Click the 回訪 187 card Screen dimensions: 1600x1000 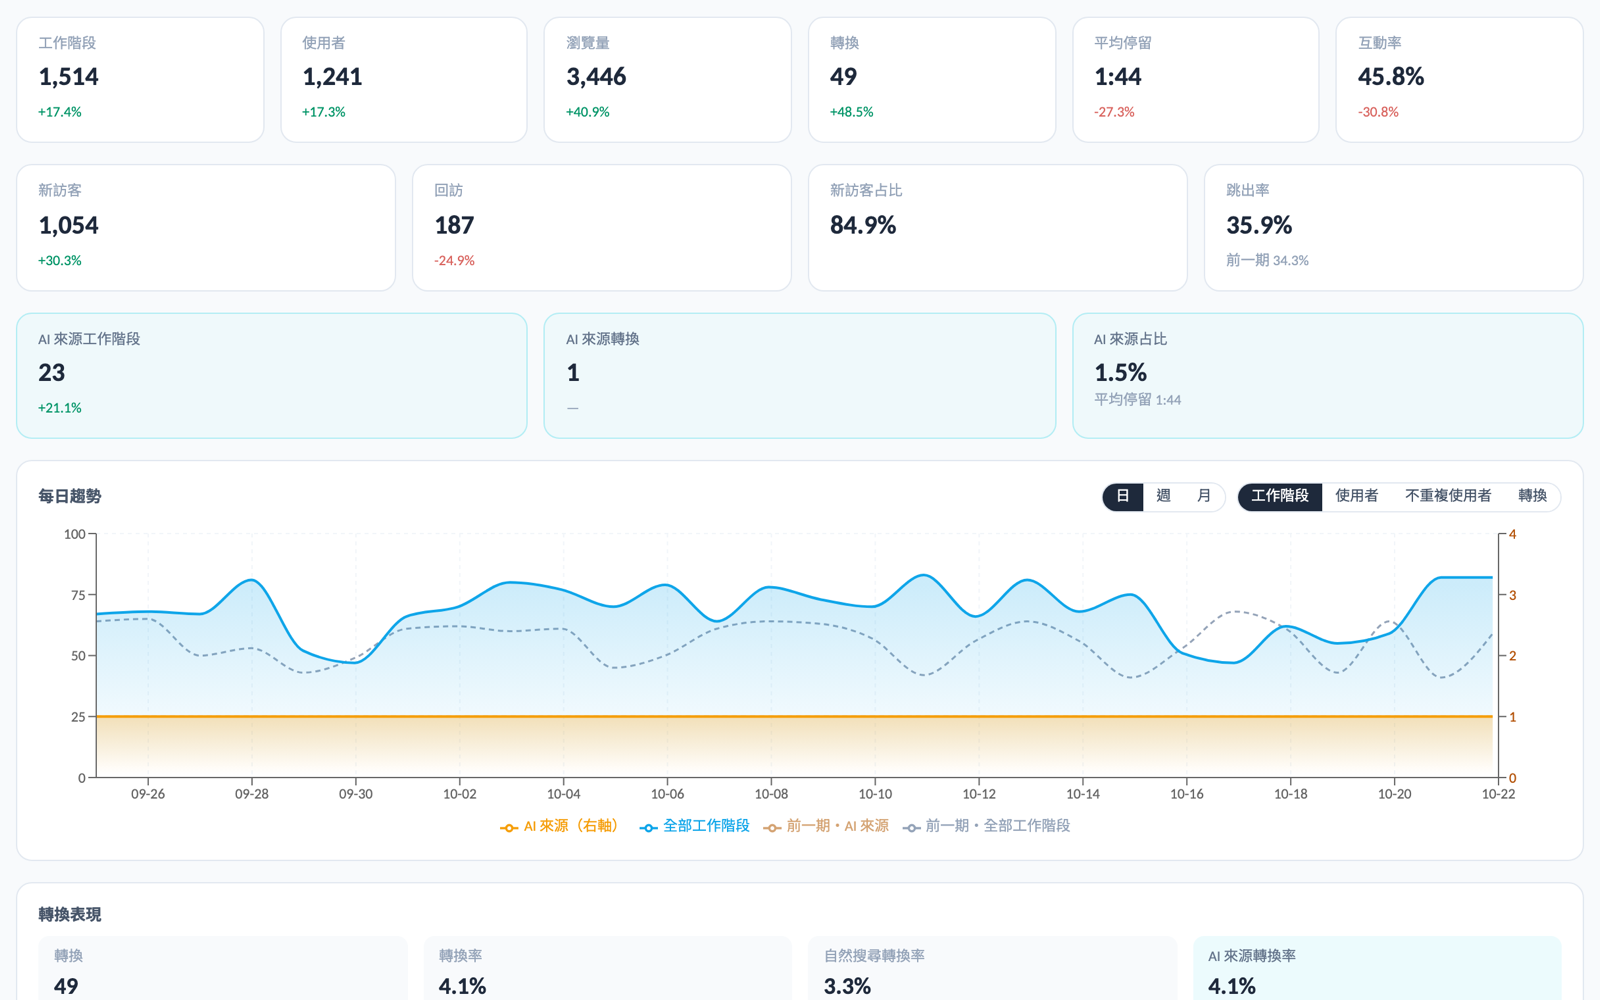point(602,228)
